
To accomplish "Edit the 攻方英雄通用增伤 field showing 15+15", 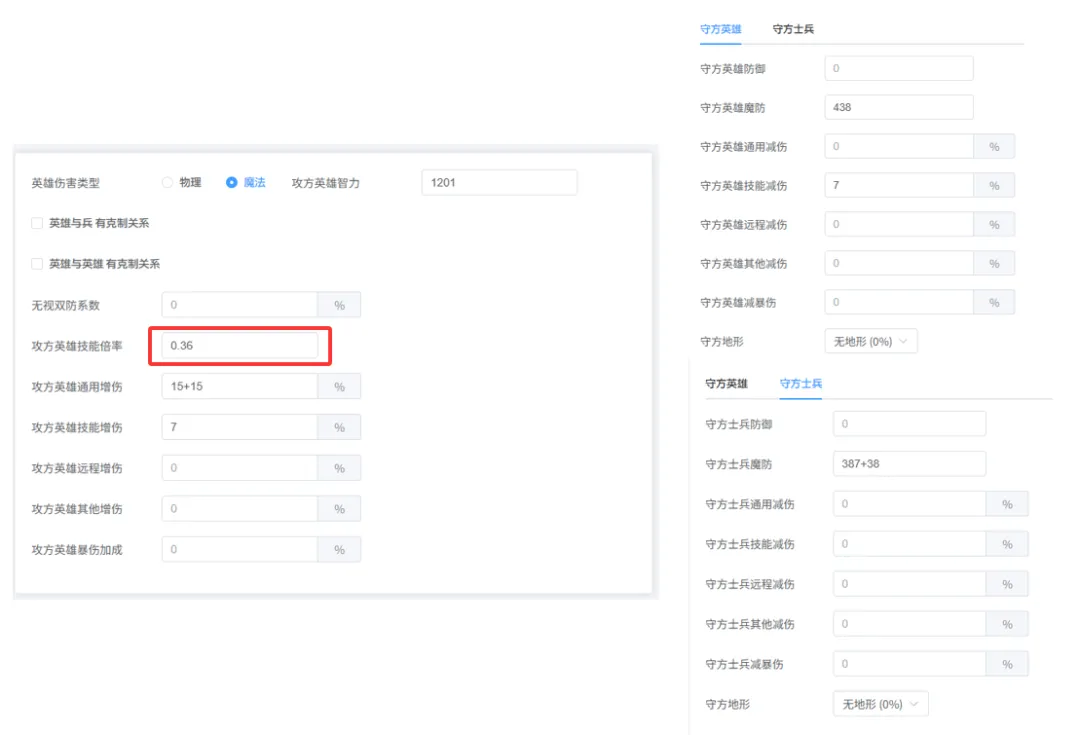I will point(240,386).
